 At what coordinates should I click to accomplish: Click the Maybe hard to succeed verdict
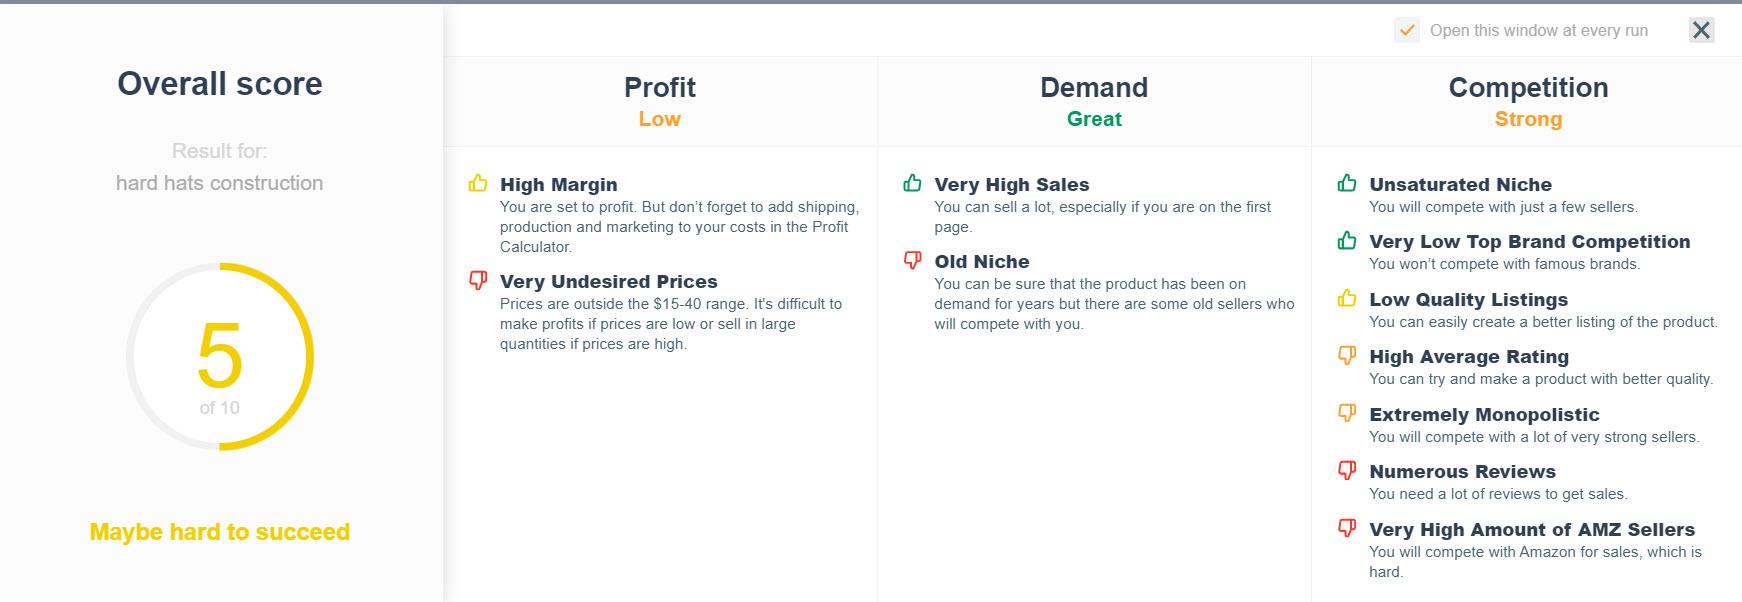pos(220,532)
